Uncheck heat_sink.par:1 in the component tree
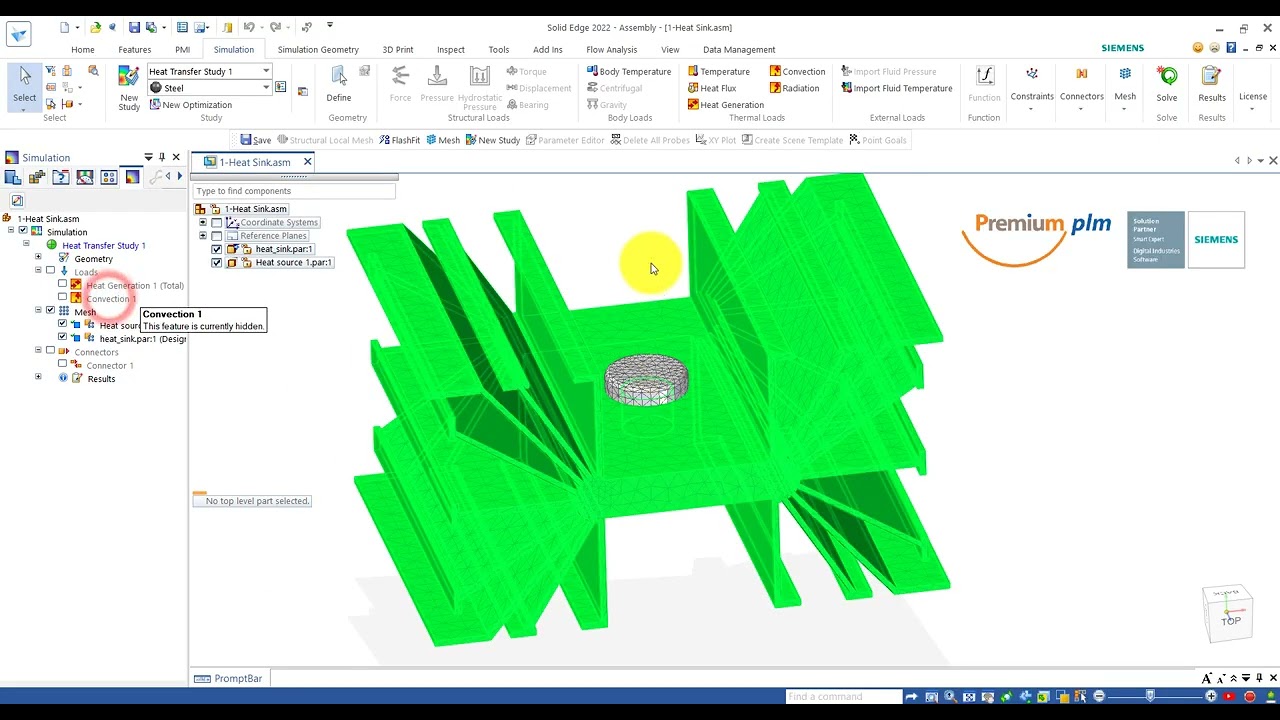The width and height of the screenshot is (1280, 720). 217,249
